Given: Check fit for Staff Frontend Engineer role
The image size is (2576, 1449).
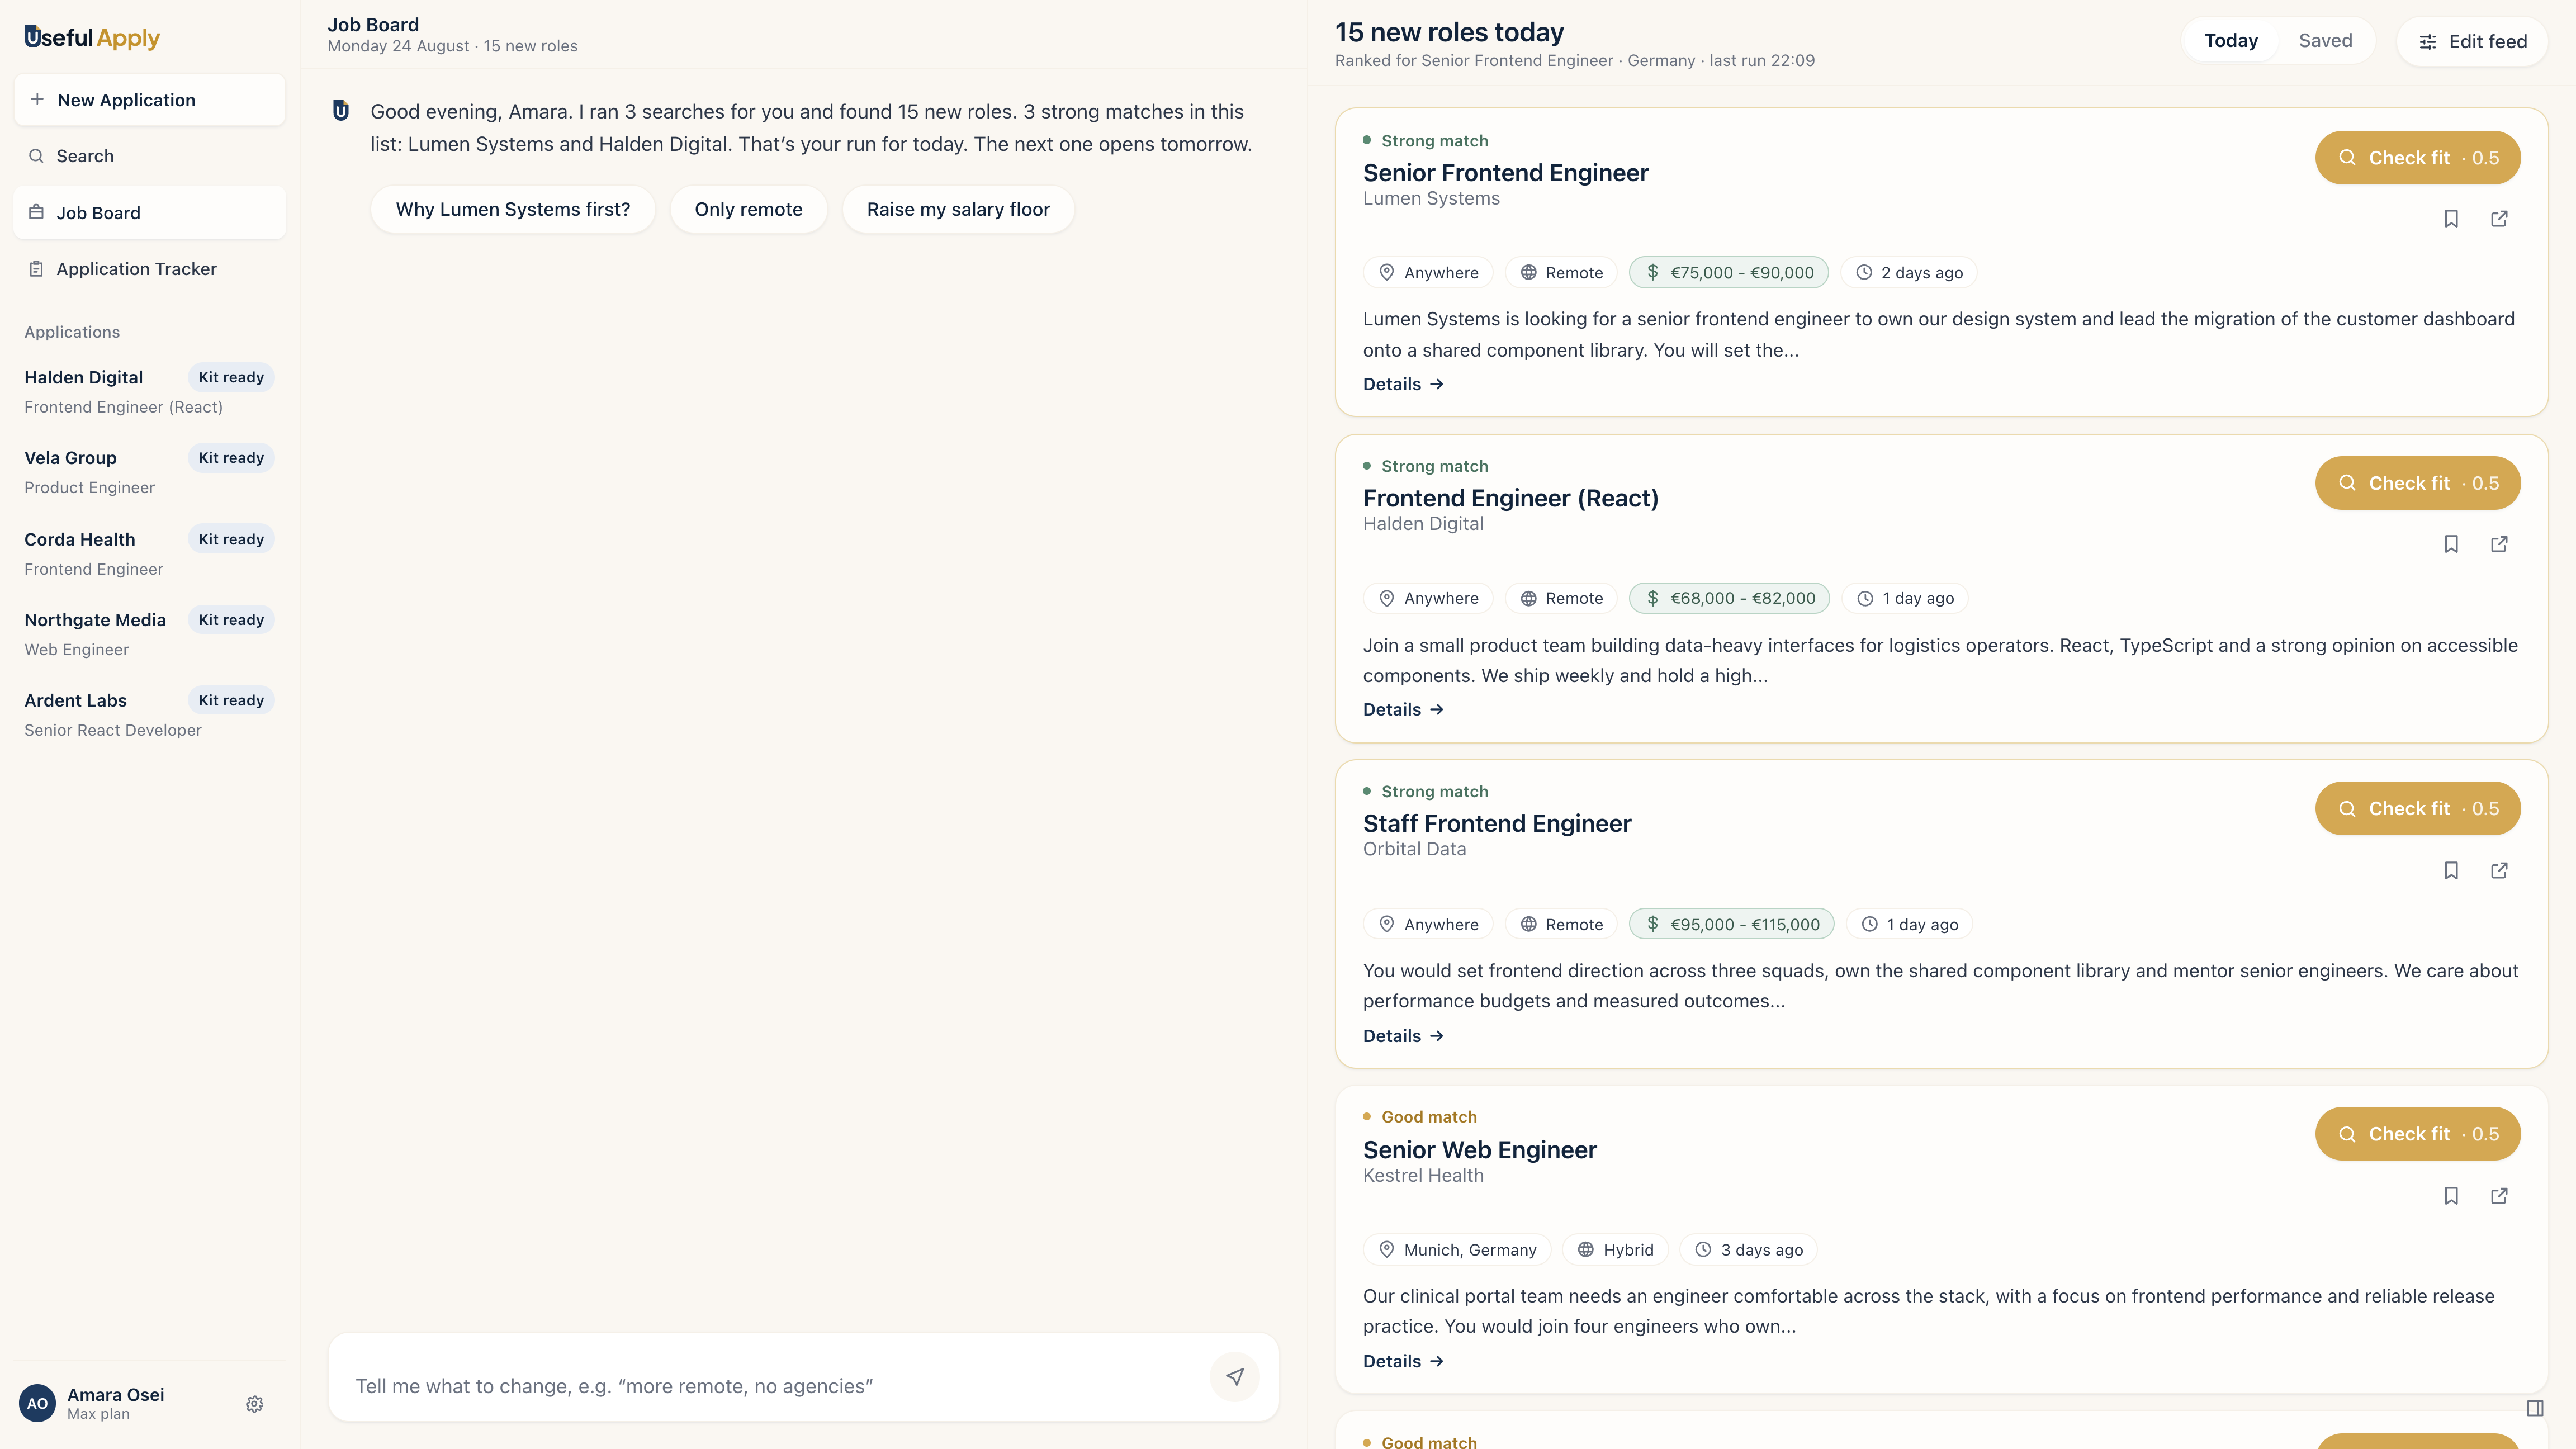Looking at the screenshot, I should point(2417,808).
